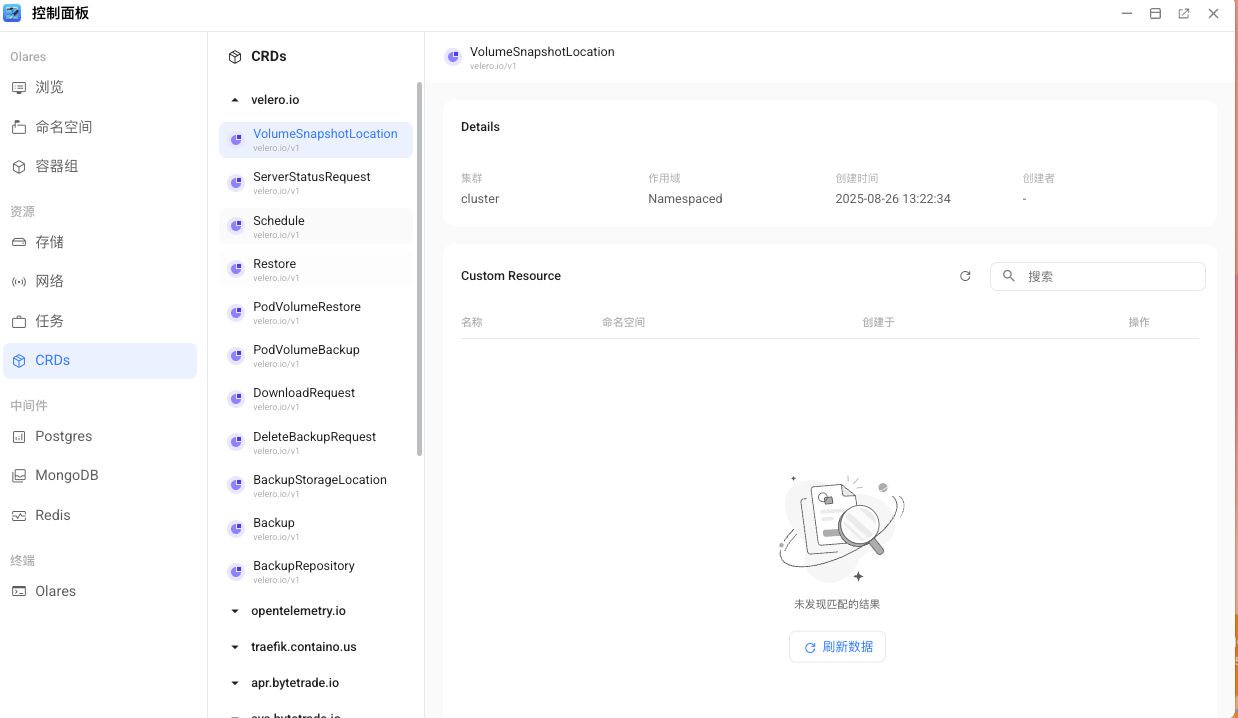Click the Olares terminal icon

point(19,591)
